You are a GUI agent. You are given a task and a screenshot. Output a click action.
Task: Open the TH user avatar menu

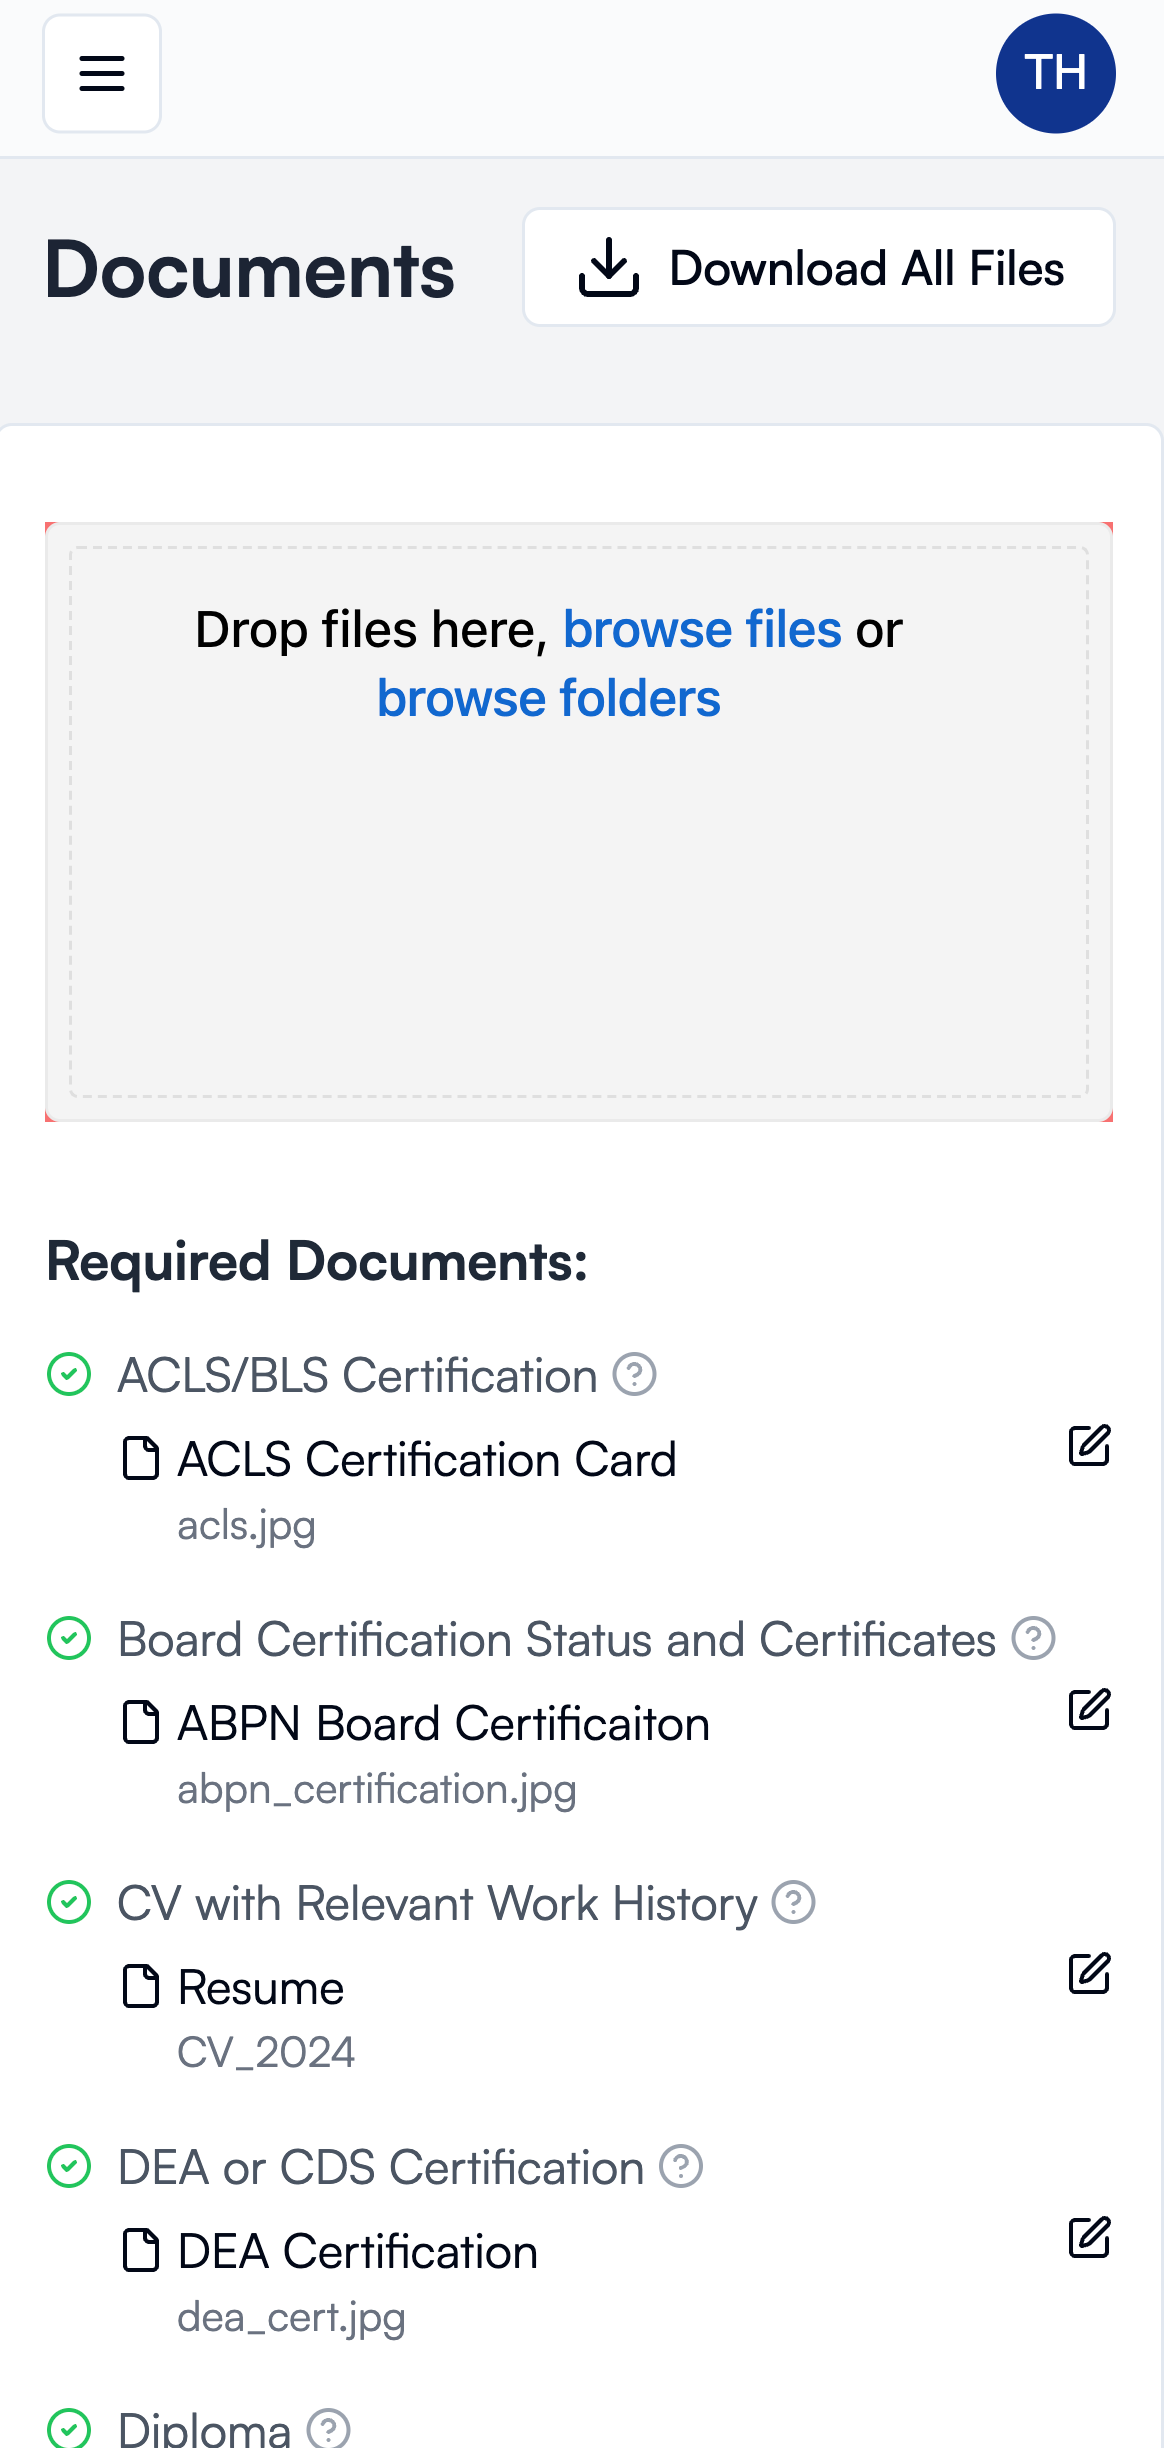pyautogui.click(x=1055, y=73)
